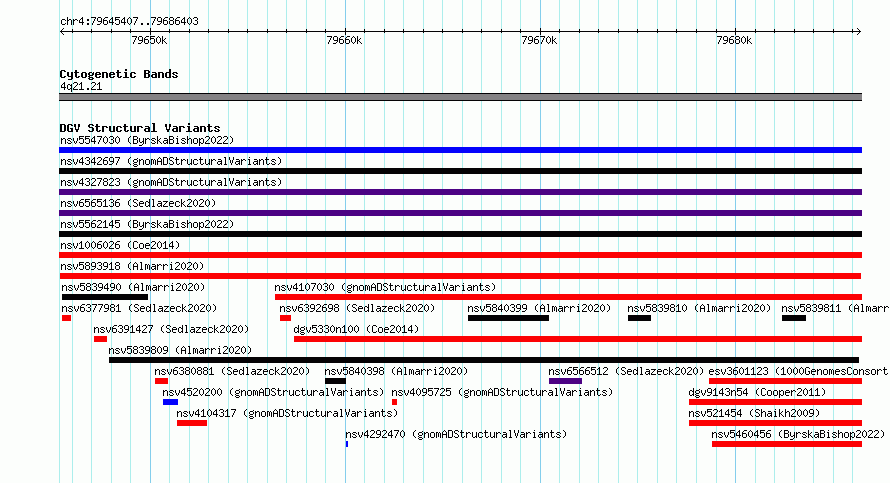Screen dimensions: 890x483
Task: Select the red dgv5330n100 variant bar
Action: pos(578,339)
